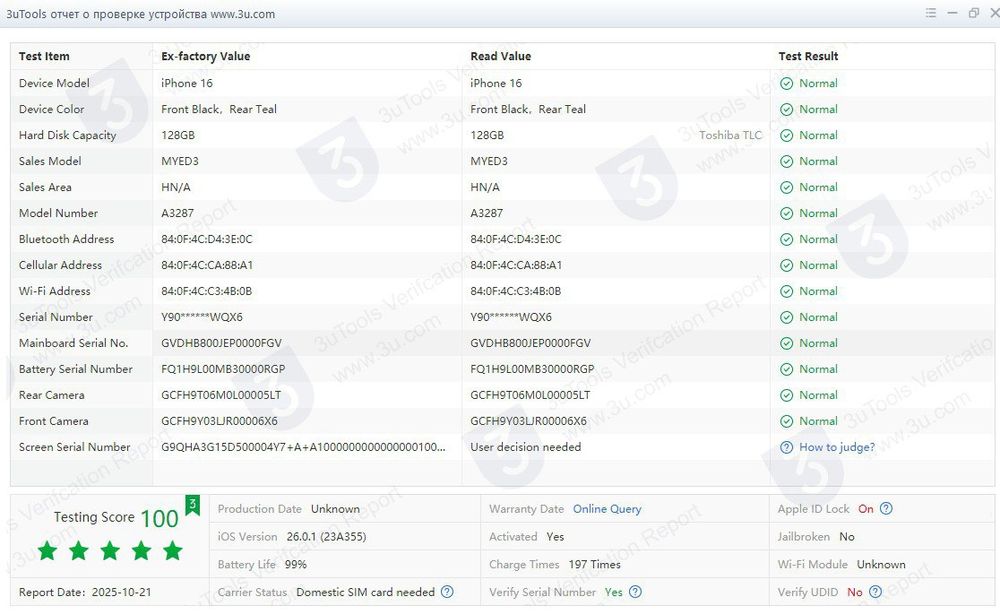Click the Toshiba TLC note
Viewport: 1000px width, 616px height.
click(730, 135)
